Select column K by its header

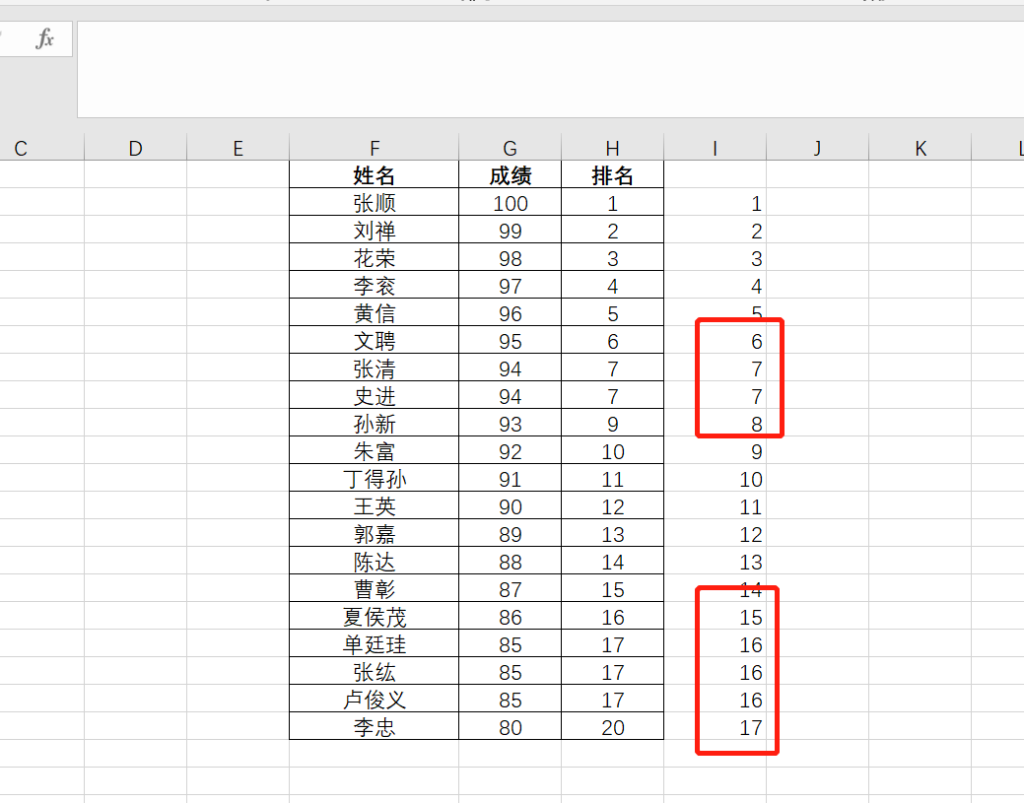pyautogui.click(x=920, y=148)
